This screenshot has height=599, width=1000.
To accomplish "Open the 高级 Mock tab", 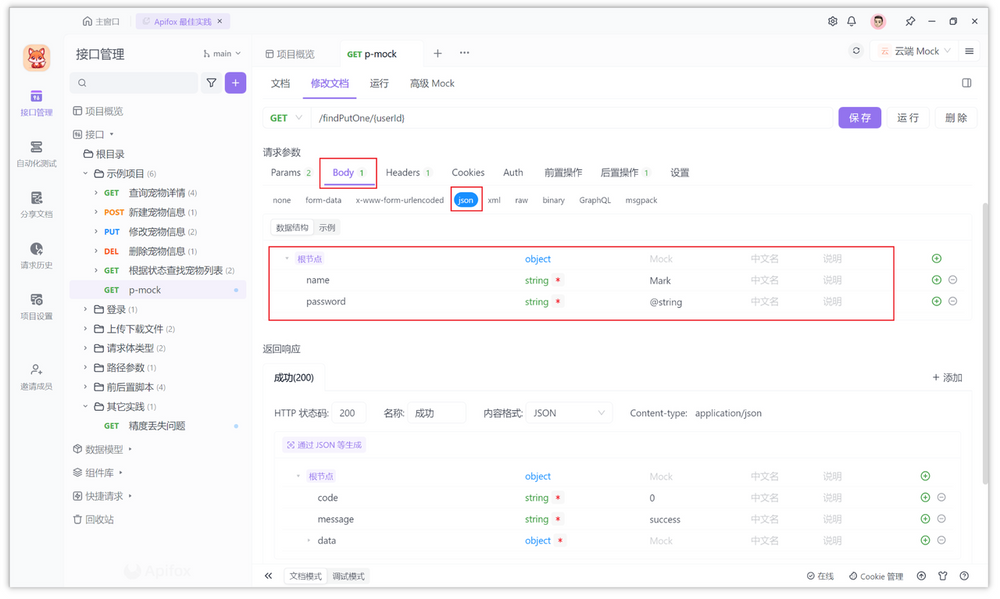I will tap(431, 83).
